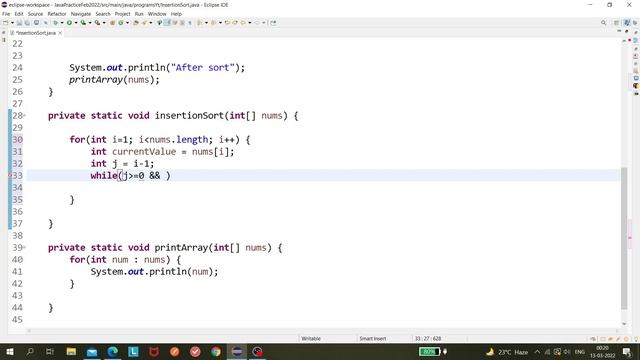Click the External Tools run icon
The width and height of the screenshot is (640, 360).
pos(98,23)
